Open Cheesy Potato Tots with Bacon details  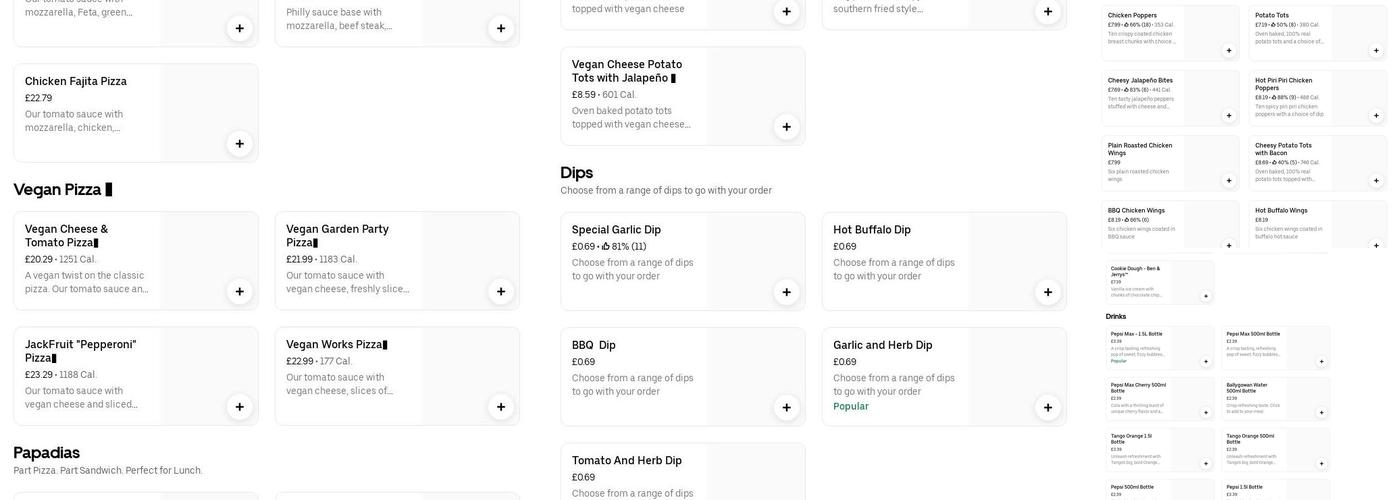(1284, 149)
